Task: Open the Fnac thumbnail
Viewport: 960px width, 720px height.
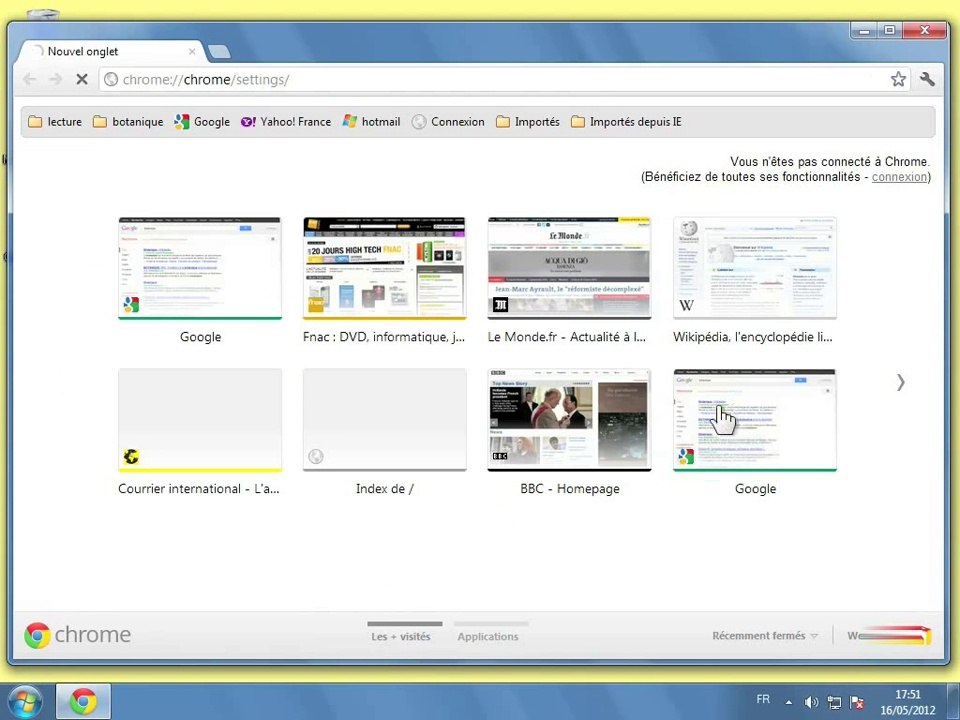Action: 384,268
